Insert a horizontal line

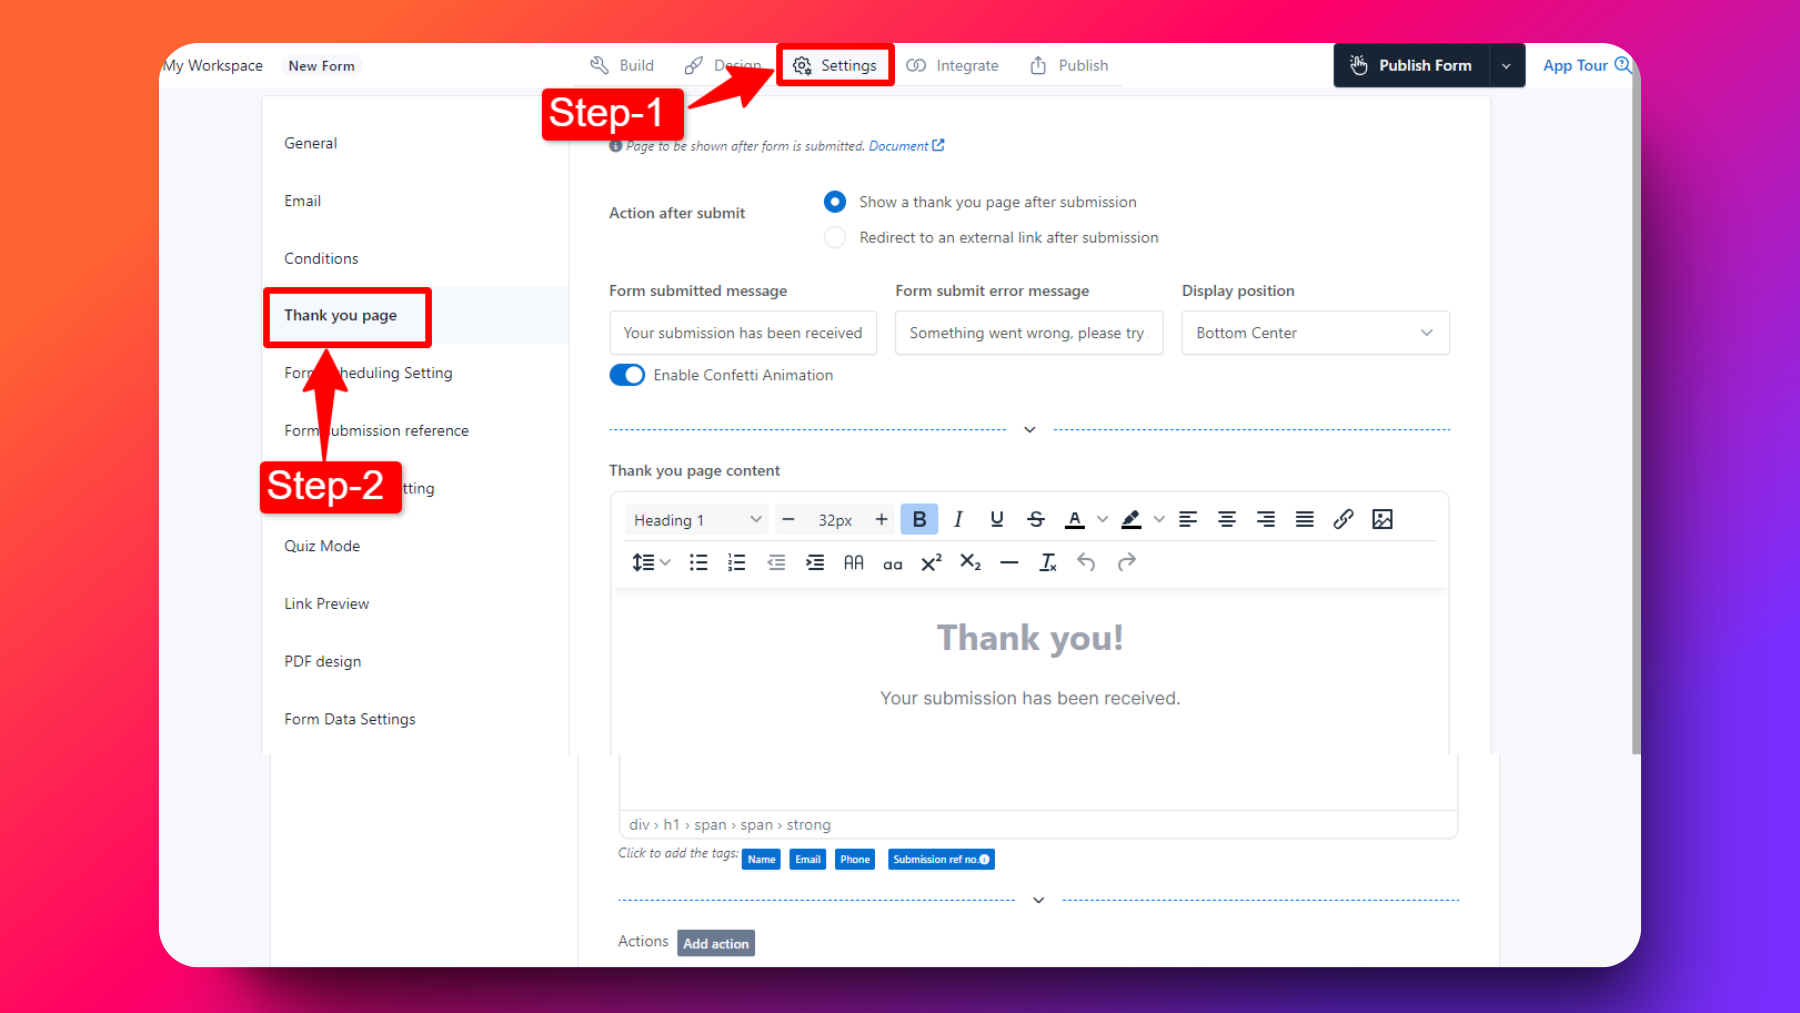pos(1009,563)
